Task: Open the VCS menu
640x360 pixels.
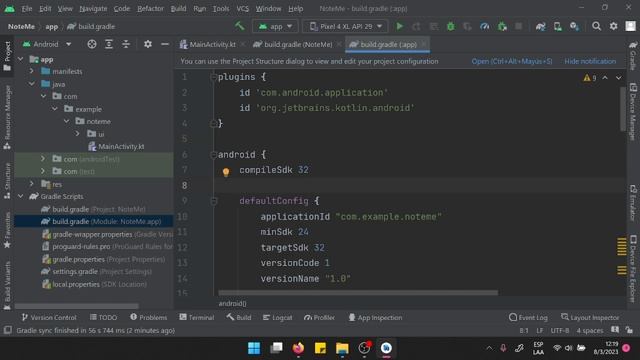Action: [x=242, y=9]
